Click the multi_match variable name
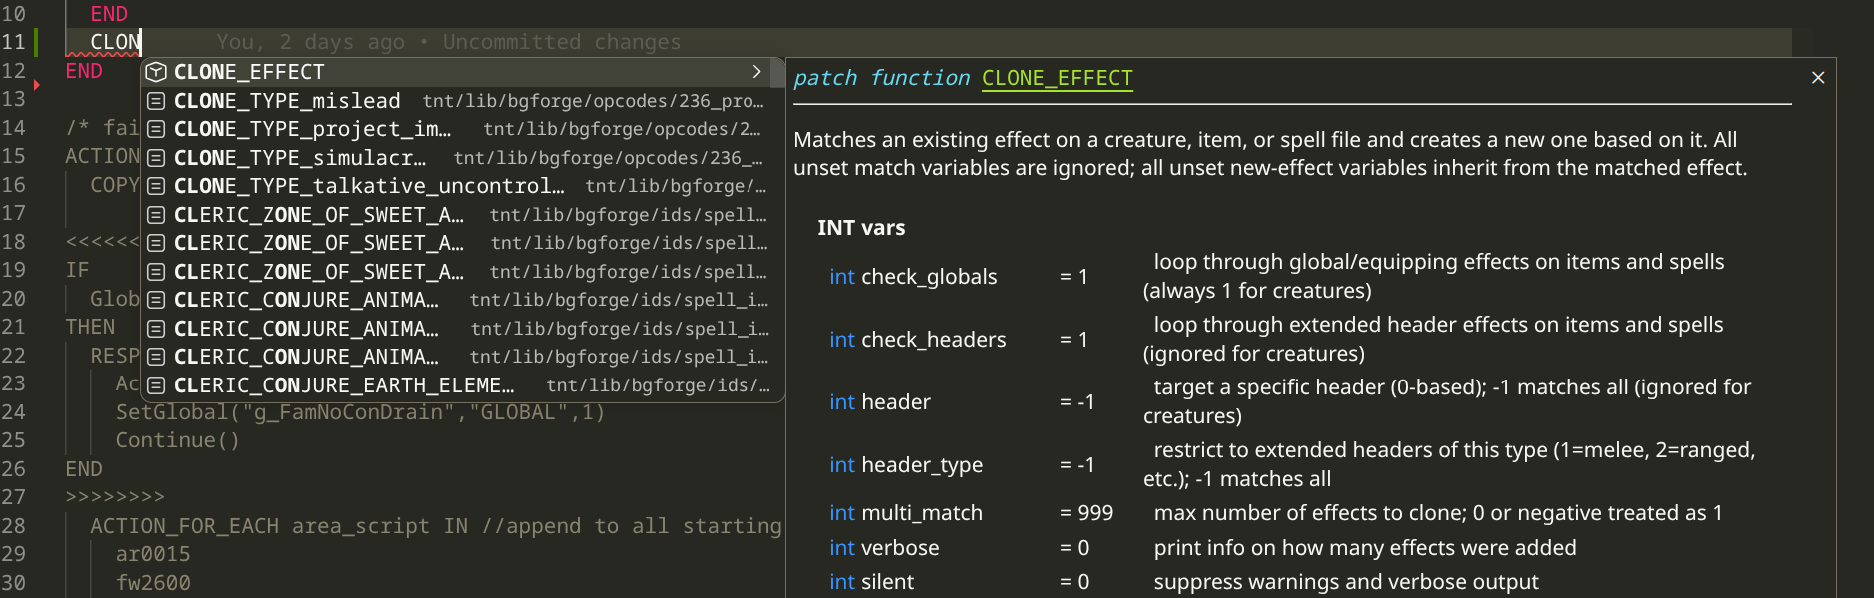The width and height of the screenshot is (1874, 598). click(922, 513)
